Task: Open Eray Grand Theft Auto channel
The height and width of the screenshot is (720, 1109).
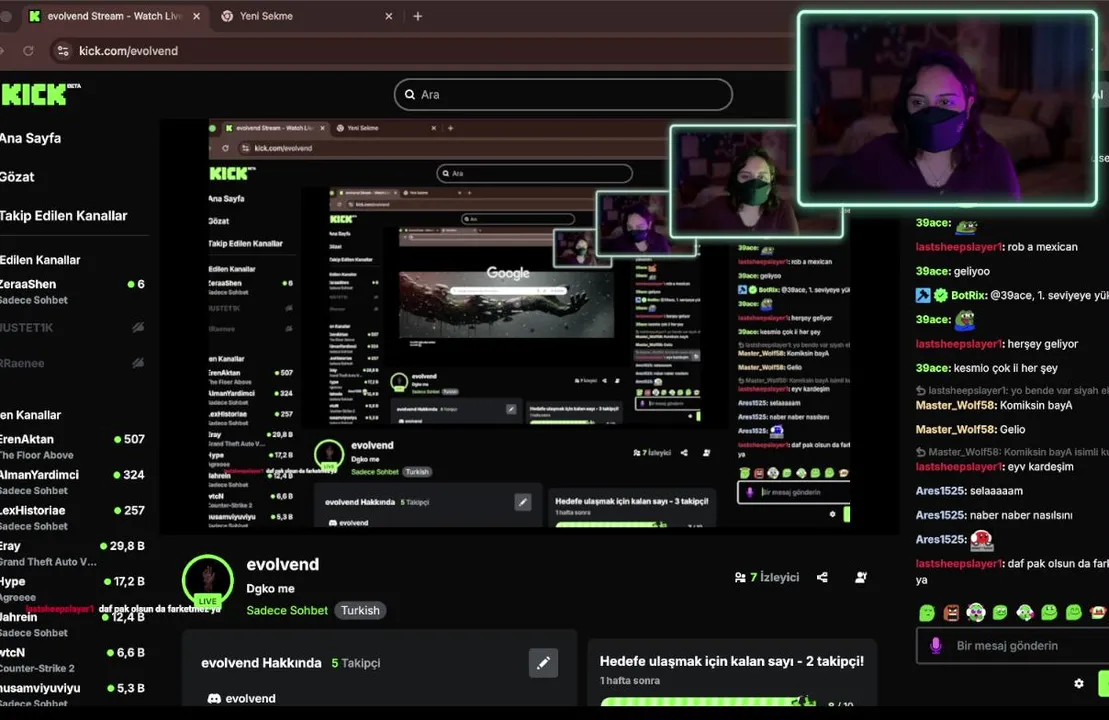Action: 72,553
